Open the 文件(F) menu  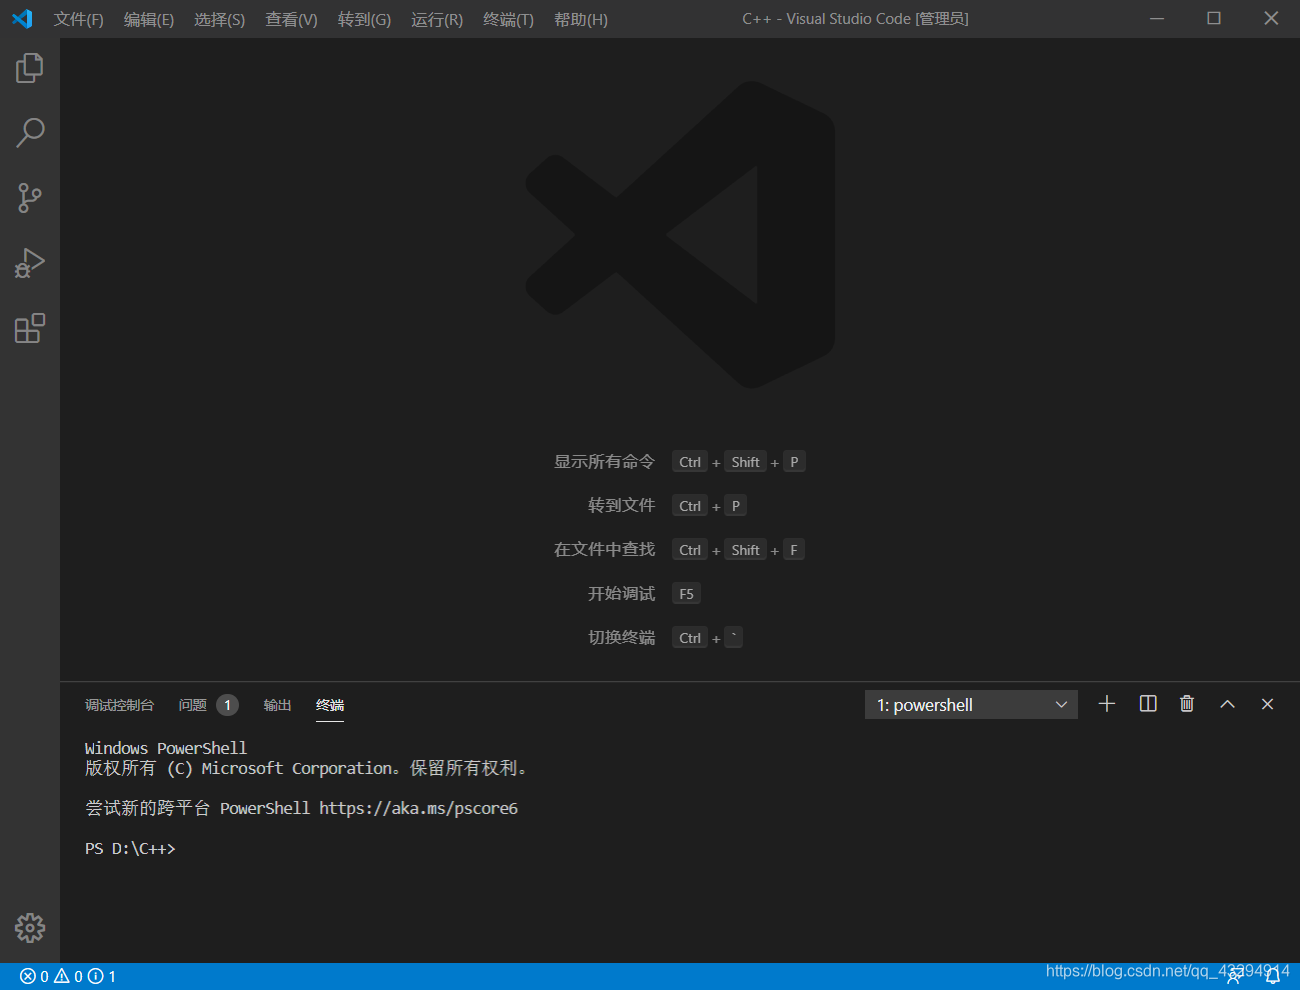click(x=79, y=20)
